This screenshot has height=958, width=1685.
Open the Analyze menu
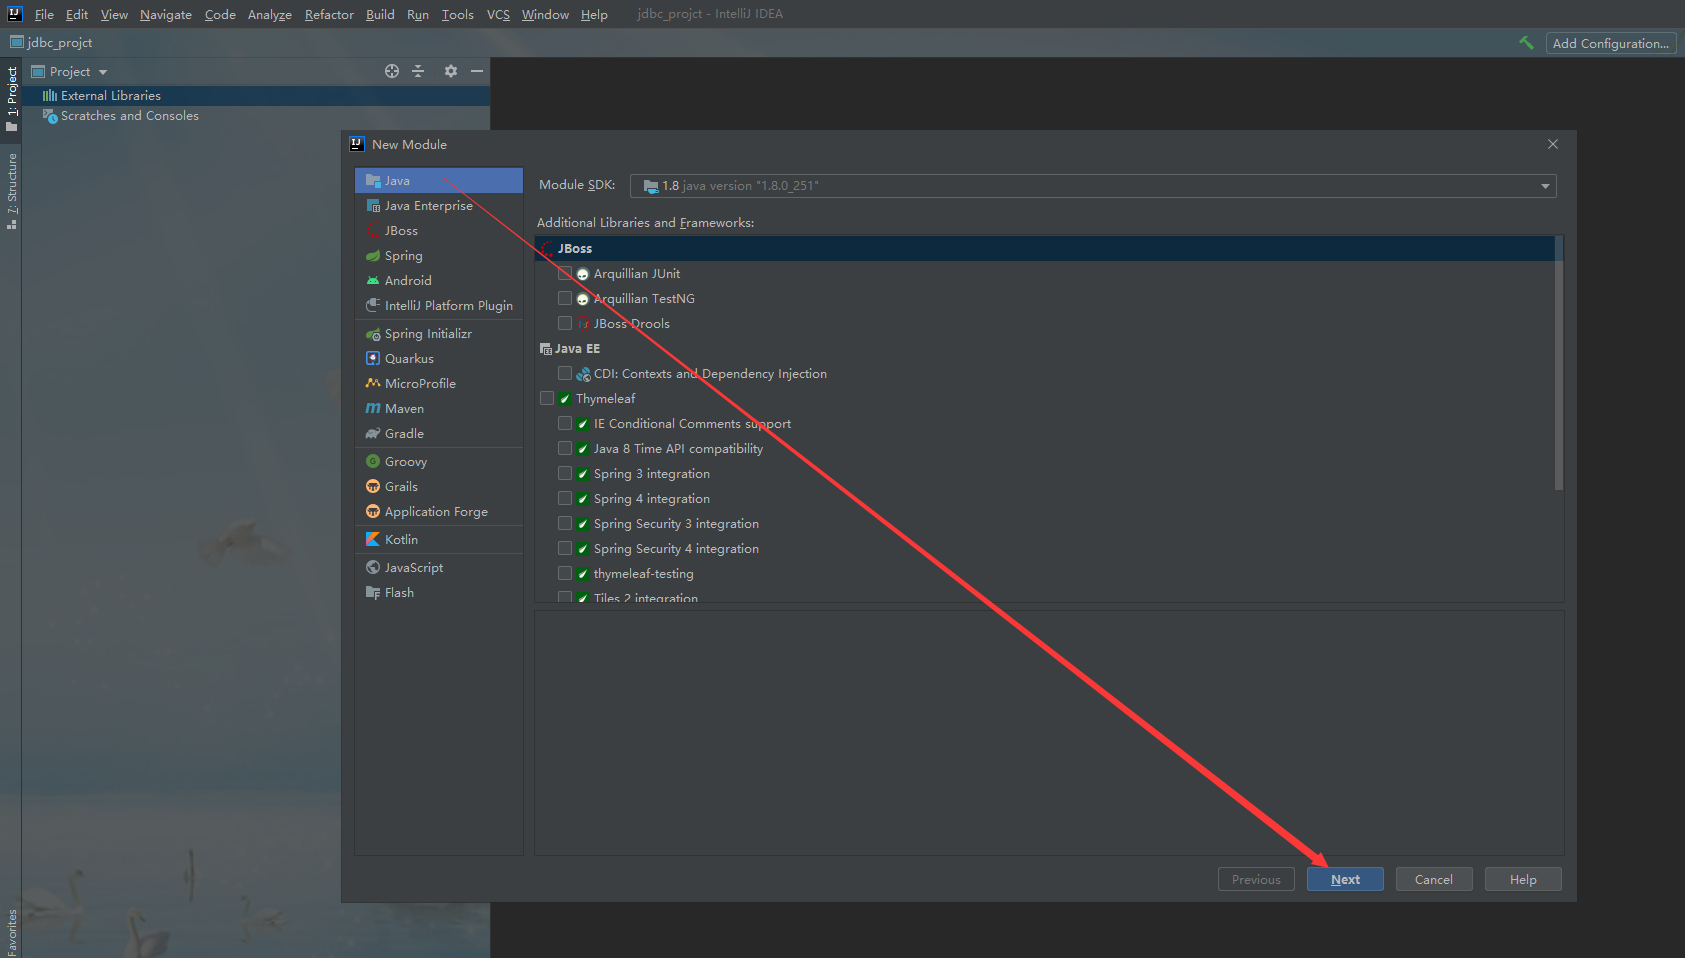pyautogui.click(x=269, y=14)
